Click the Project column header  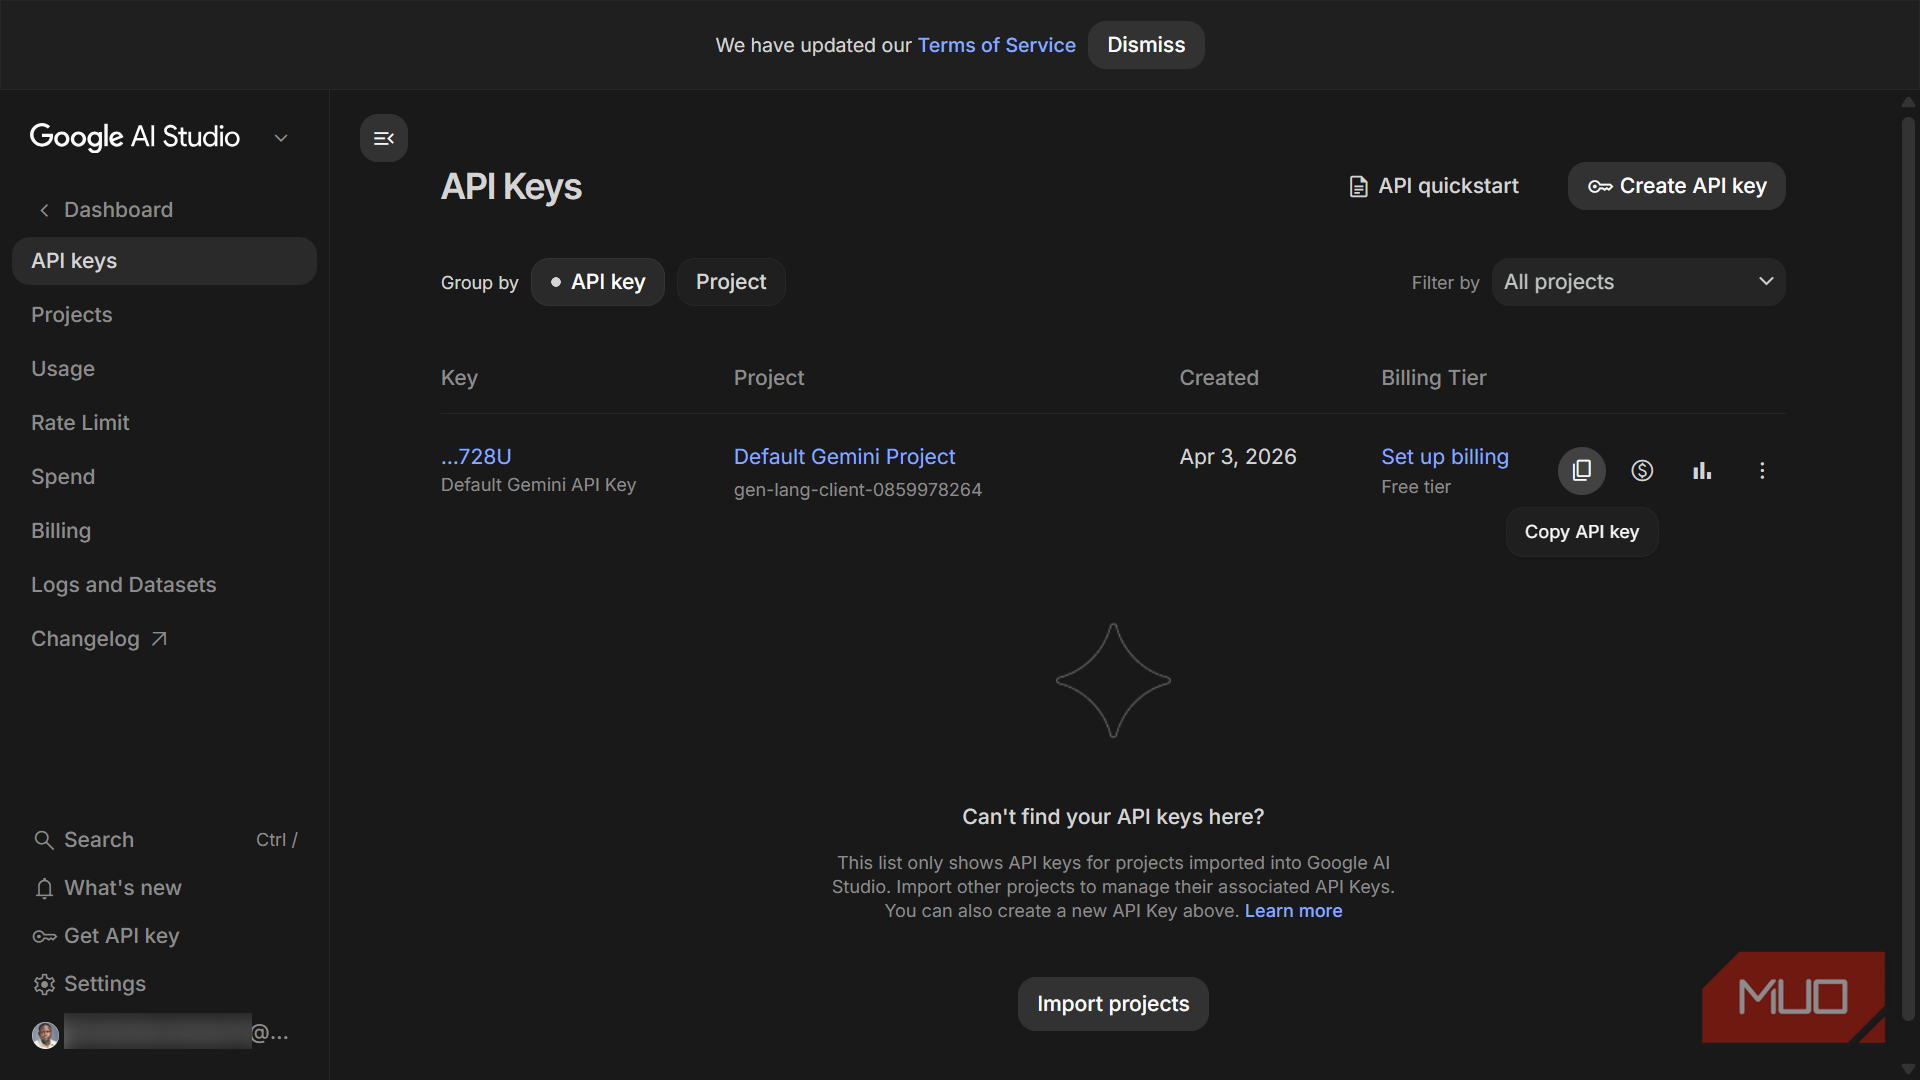coord(768,378)
